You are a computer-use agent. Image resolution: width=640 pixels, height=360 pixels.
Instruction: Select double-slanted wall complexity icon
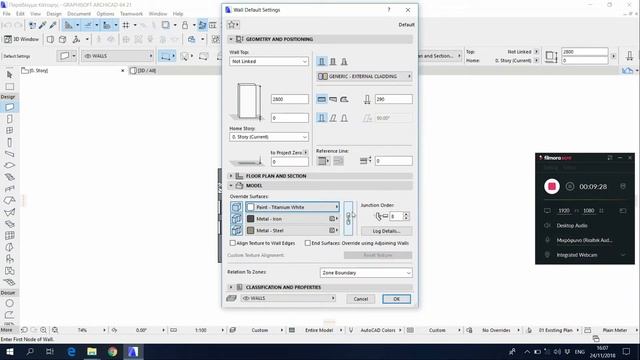pos(344,118)
